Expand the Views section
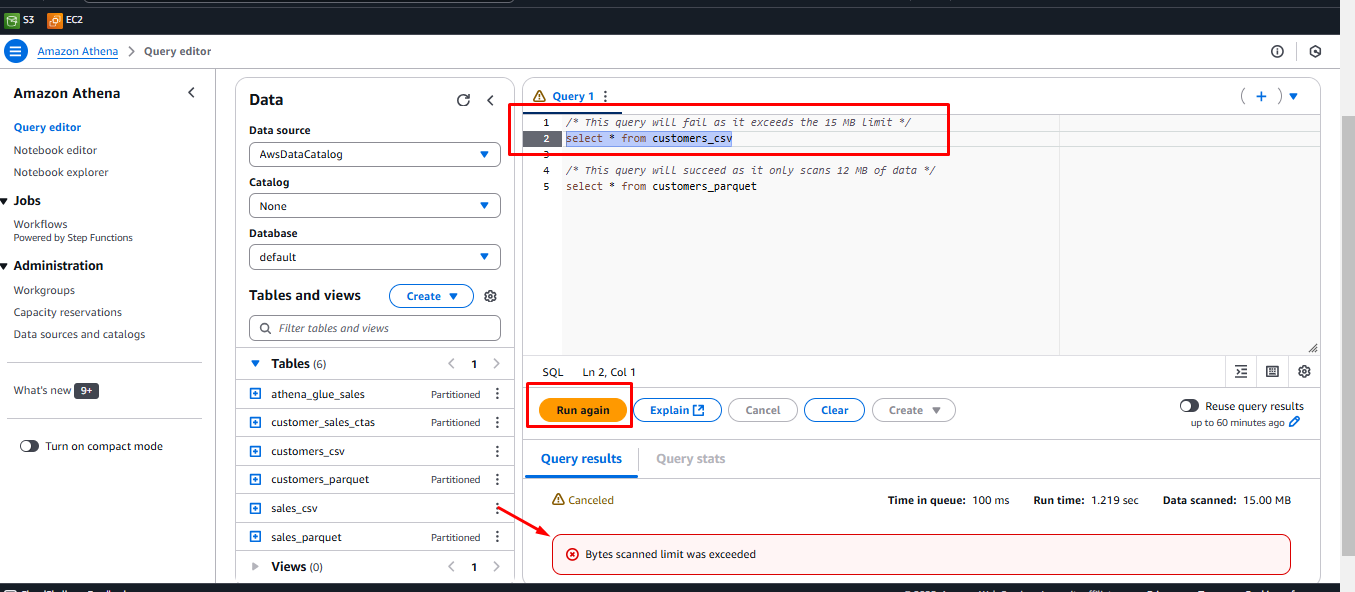The width and height of the screenshot is (1355, 592). [x=255, y=567]
